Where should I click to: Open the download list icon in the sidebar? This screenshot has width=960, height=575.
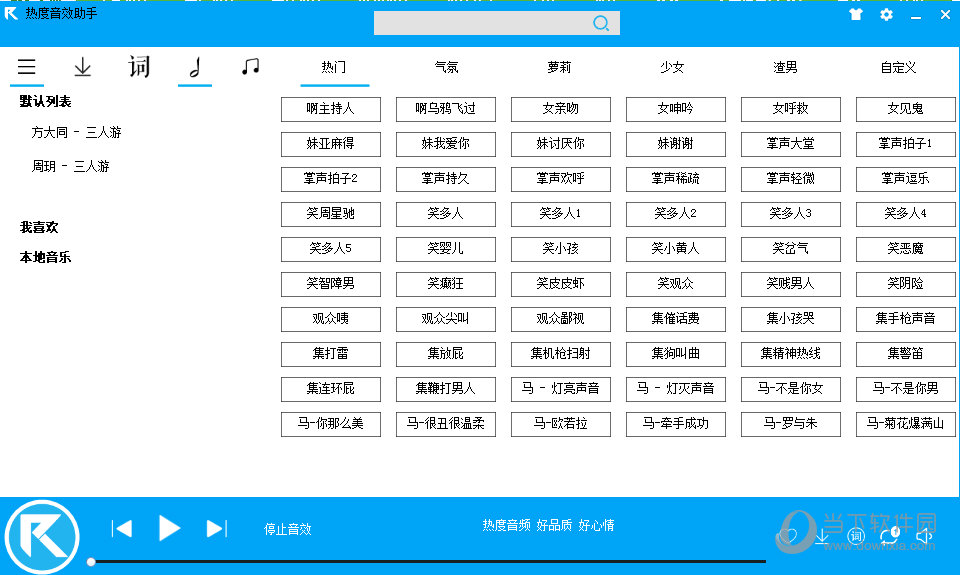tap(83, 66)
